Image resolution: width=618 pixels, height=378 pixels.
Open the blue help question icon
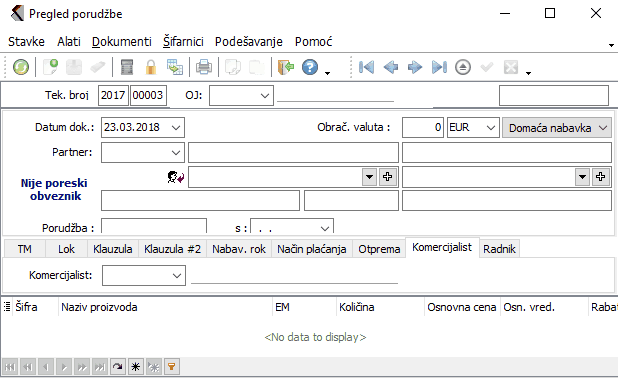pyautogui.click(x=310, y=67)
